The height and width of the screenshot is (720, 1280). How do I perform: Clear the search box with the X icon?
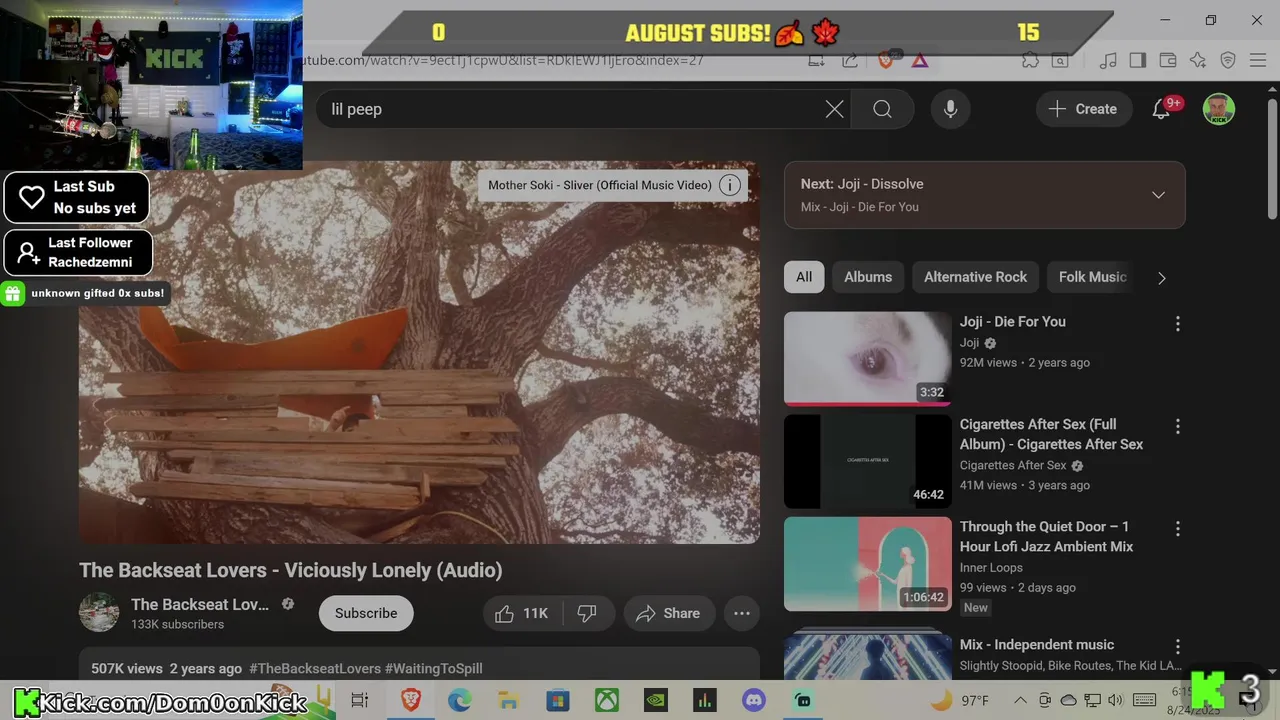[834, 109]
